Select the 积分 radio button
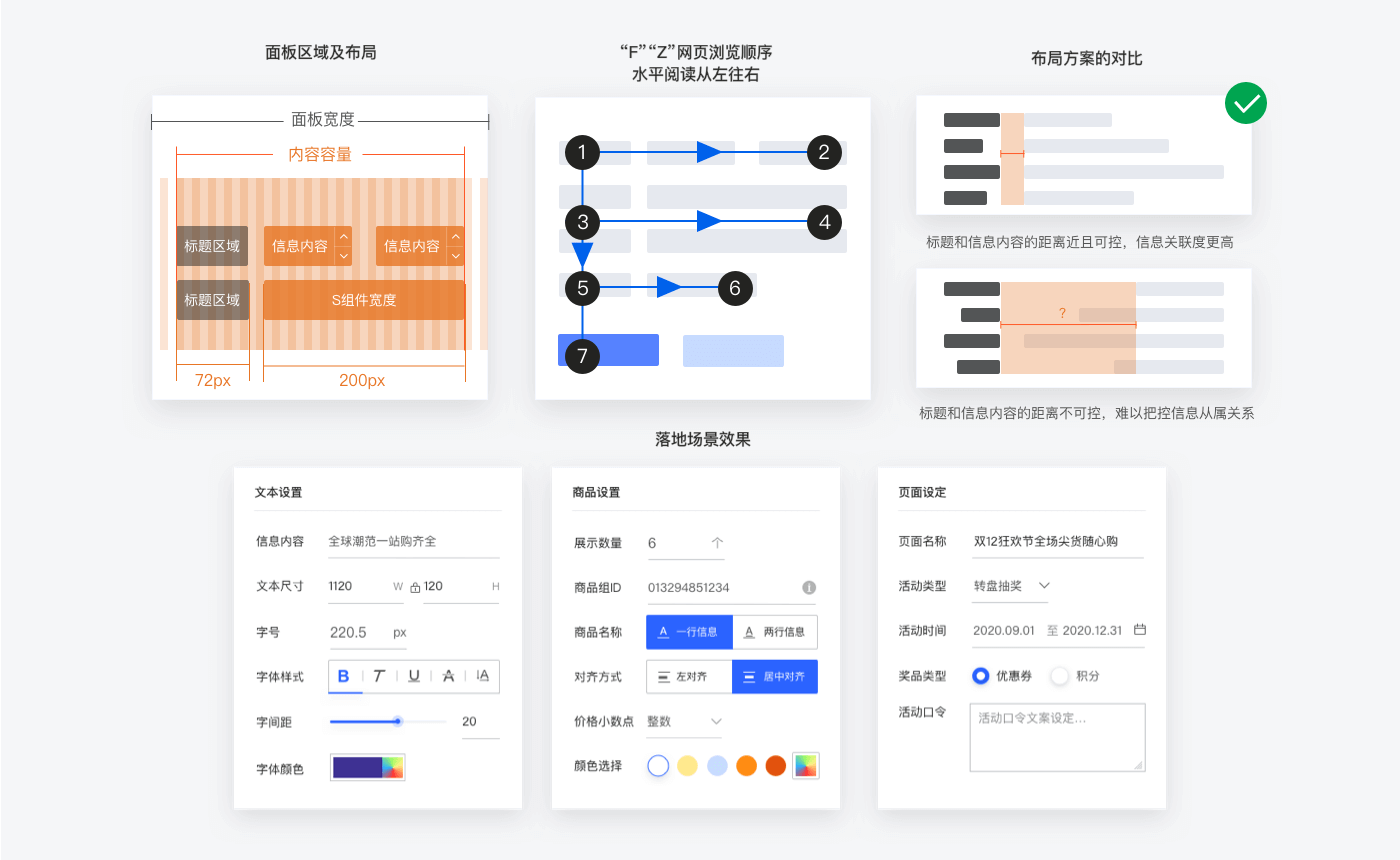1400x860 pixels. (x=1060, y=676)
